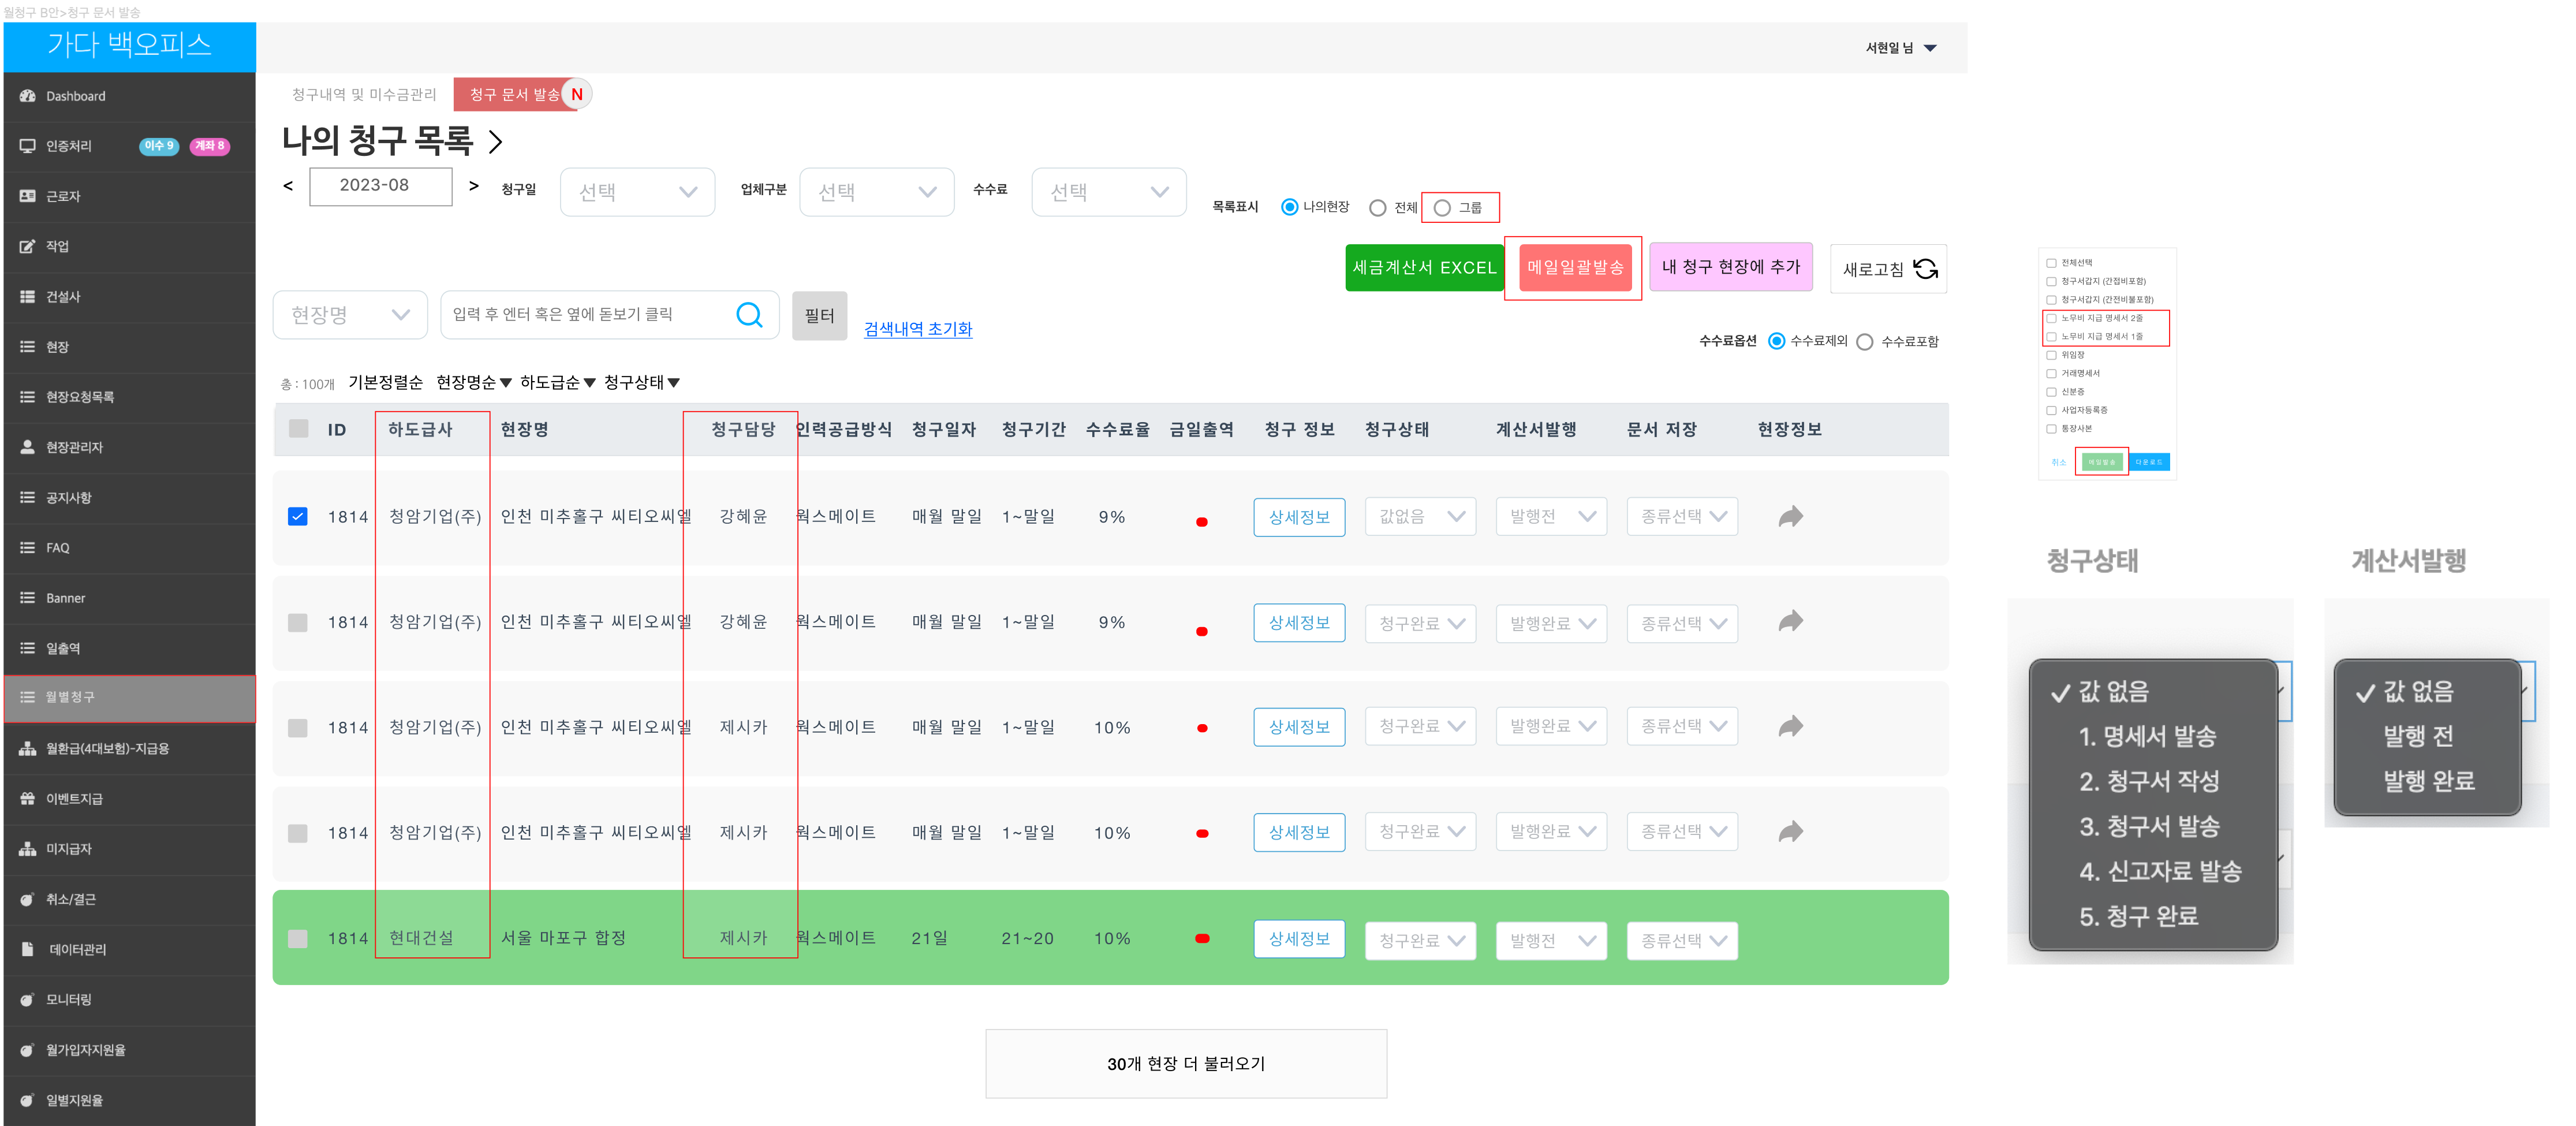Click the share arrow for 강혜윤 청구완료 row
This screenshot has height=1126, width=2576.
click(x=1790, y=621)
